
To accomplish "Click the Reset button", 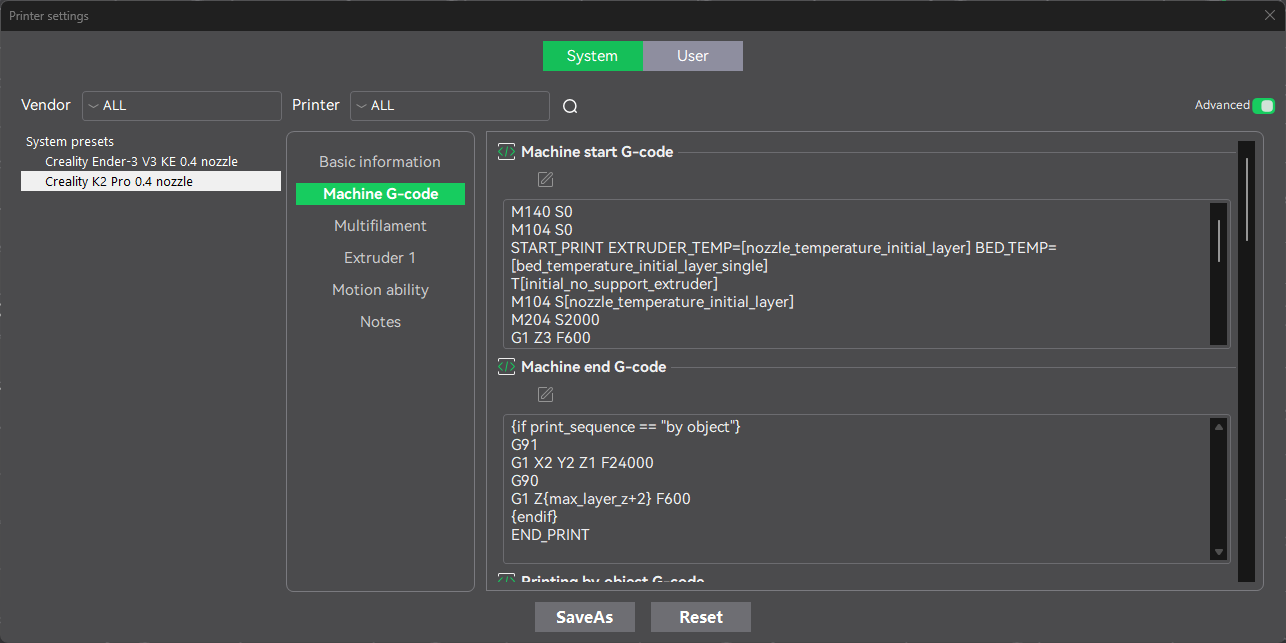I will 700,617.
